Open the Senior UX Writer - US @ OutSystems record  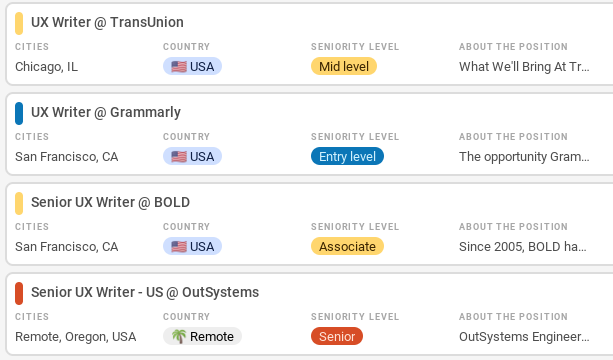pyautogui.click(x=145, y=292)
